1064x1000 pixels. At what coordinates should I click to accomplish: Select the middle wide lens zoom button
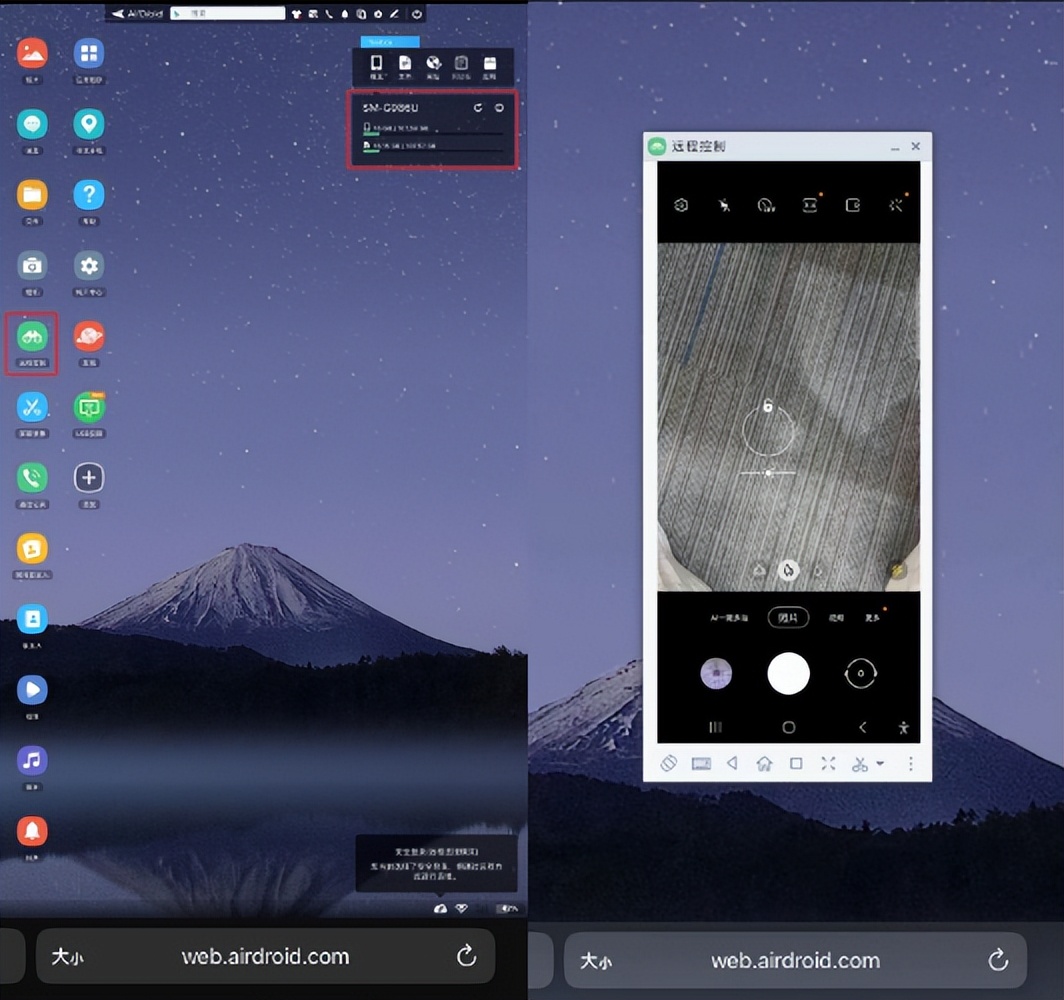(x=788, y=571)
